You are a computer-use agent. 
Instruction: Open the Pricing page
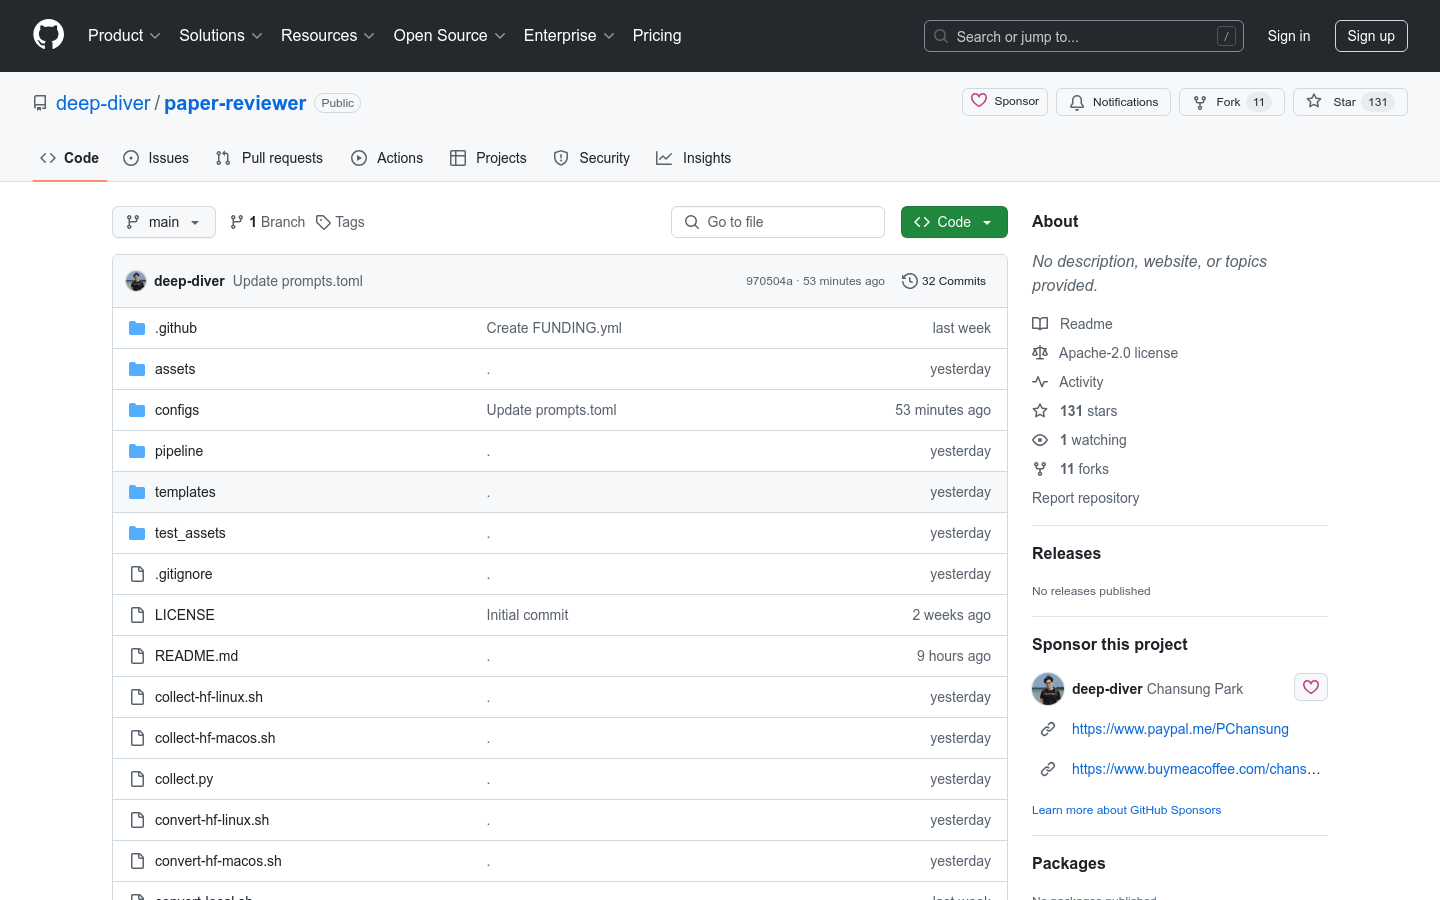(657, 35)
